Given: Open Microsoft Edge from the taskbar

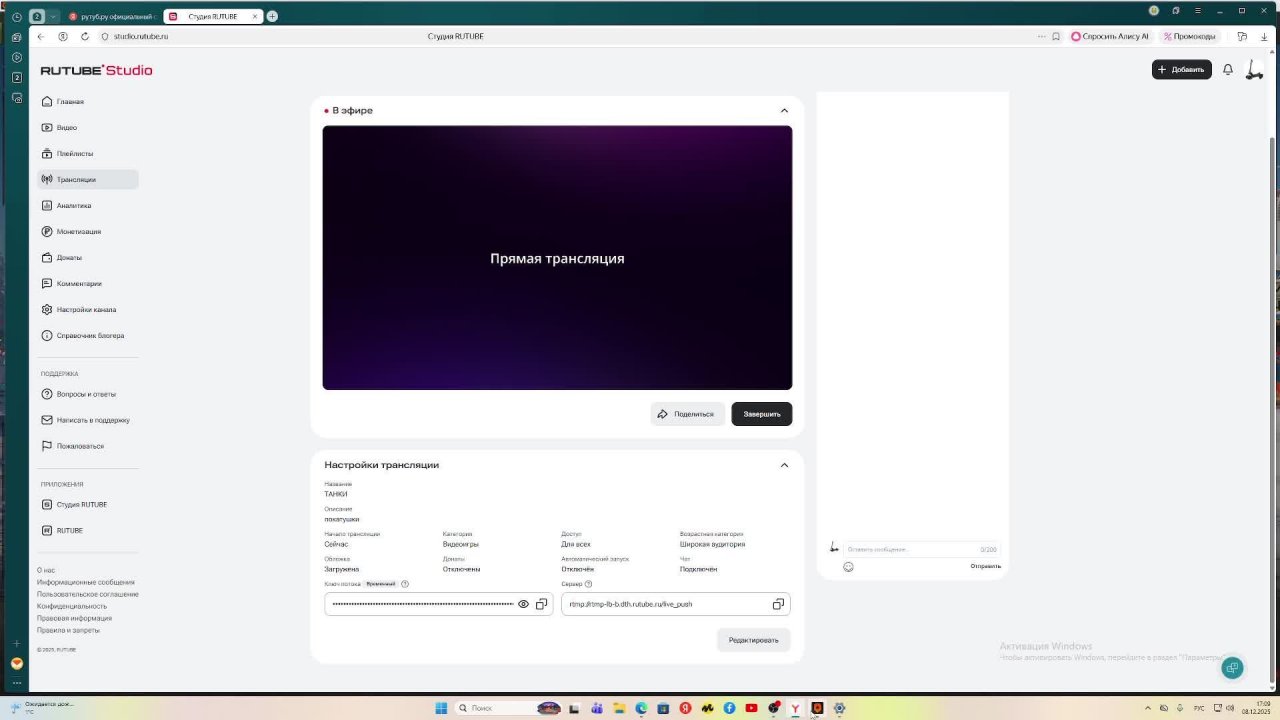Looking at the screenshot, I should (x=641, y=708).
